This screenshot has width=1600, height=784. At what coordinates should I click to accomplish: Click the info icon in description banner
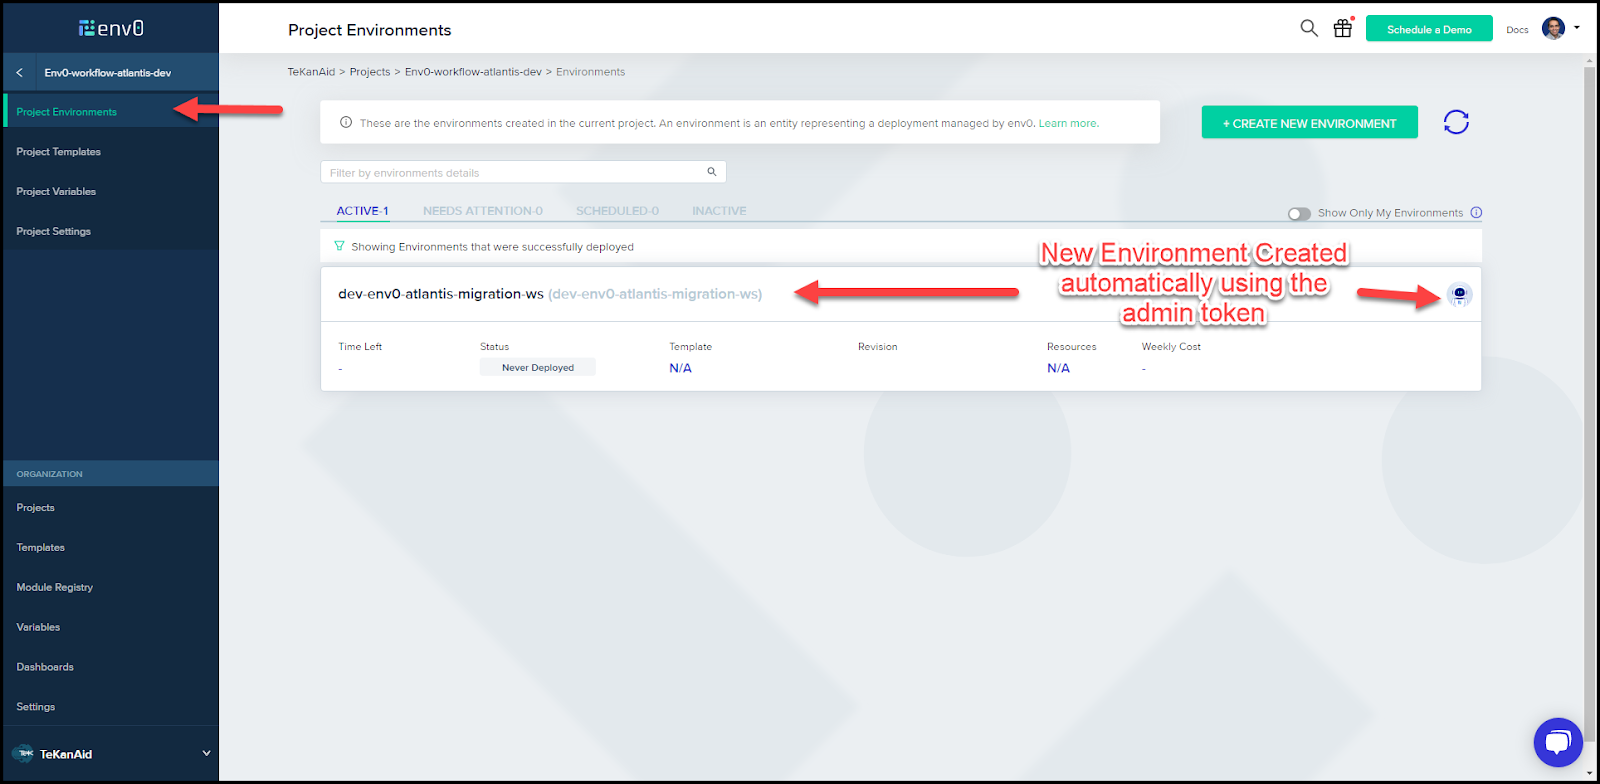click(346, 123)
